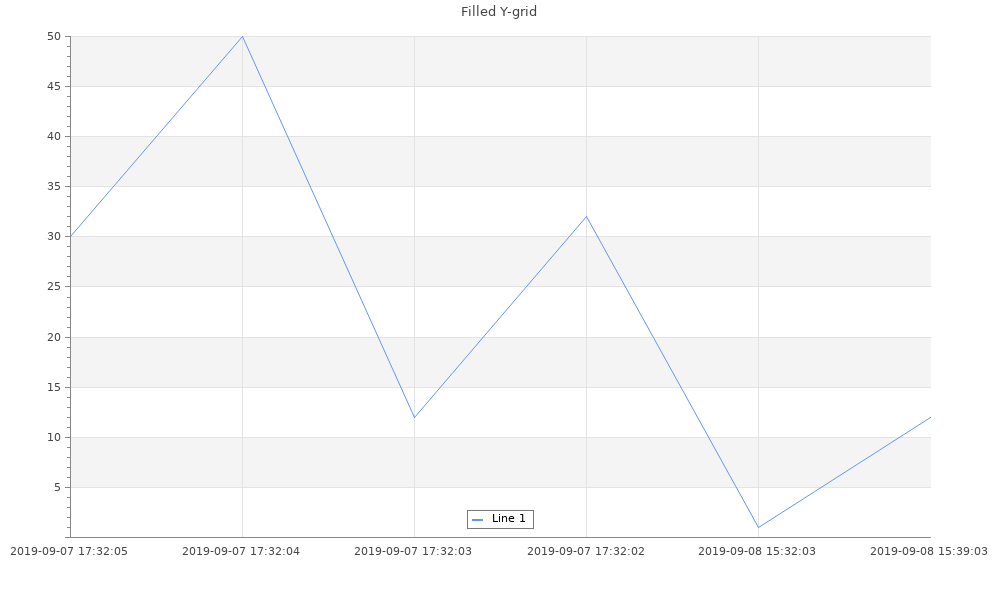Viewport: 1000px width, 600px height.
Task: Click the "Filled Y-grid" chart title
Action: tap(499, 12)
